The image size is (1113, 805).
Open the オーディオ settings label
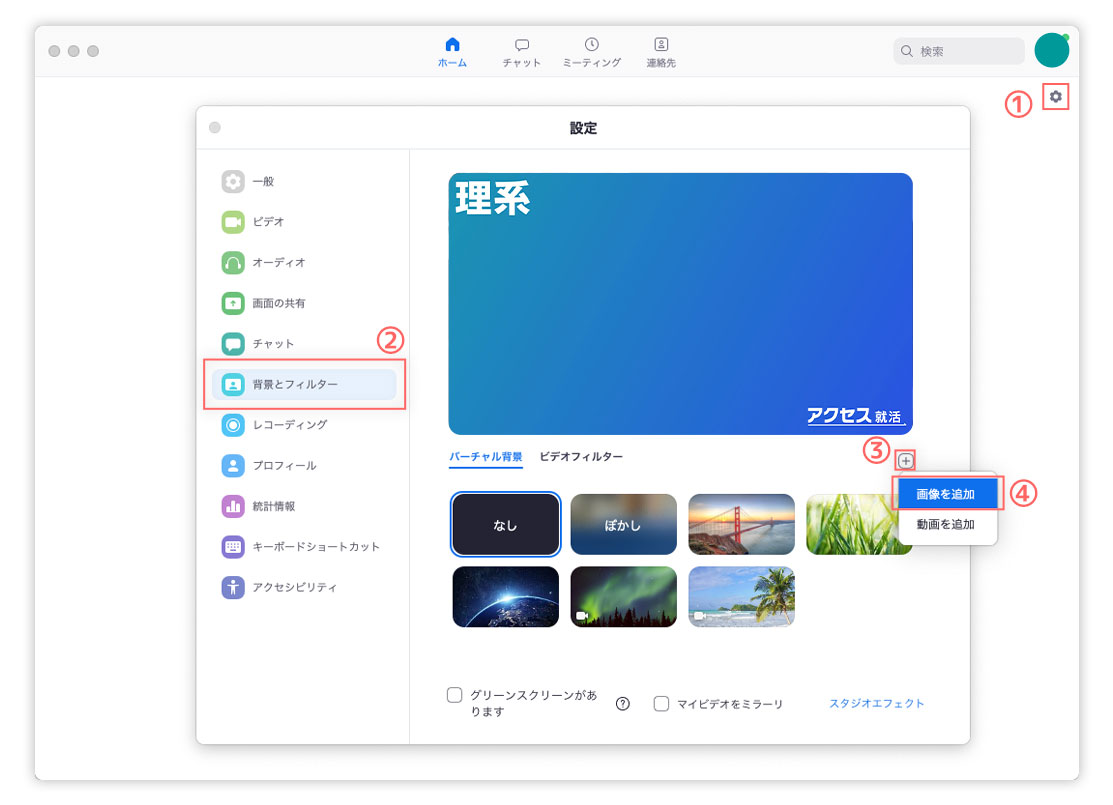[279, 263]
